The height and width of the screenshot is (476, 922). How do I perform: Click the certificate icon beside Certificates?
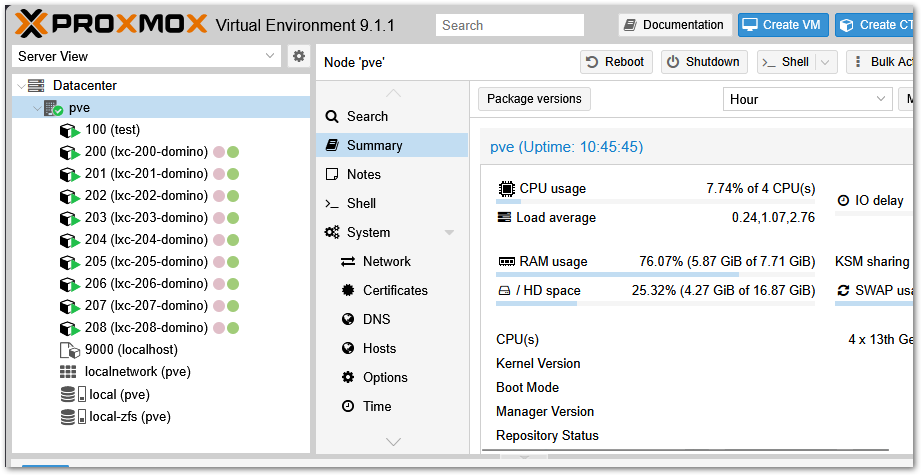tap(348, 290)
